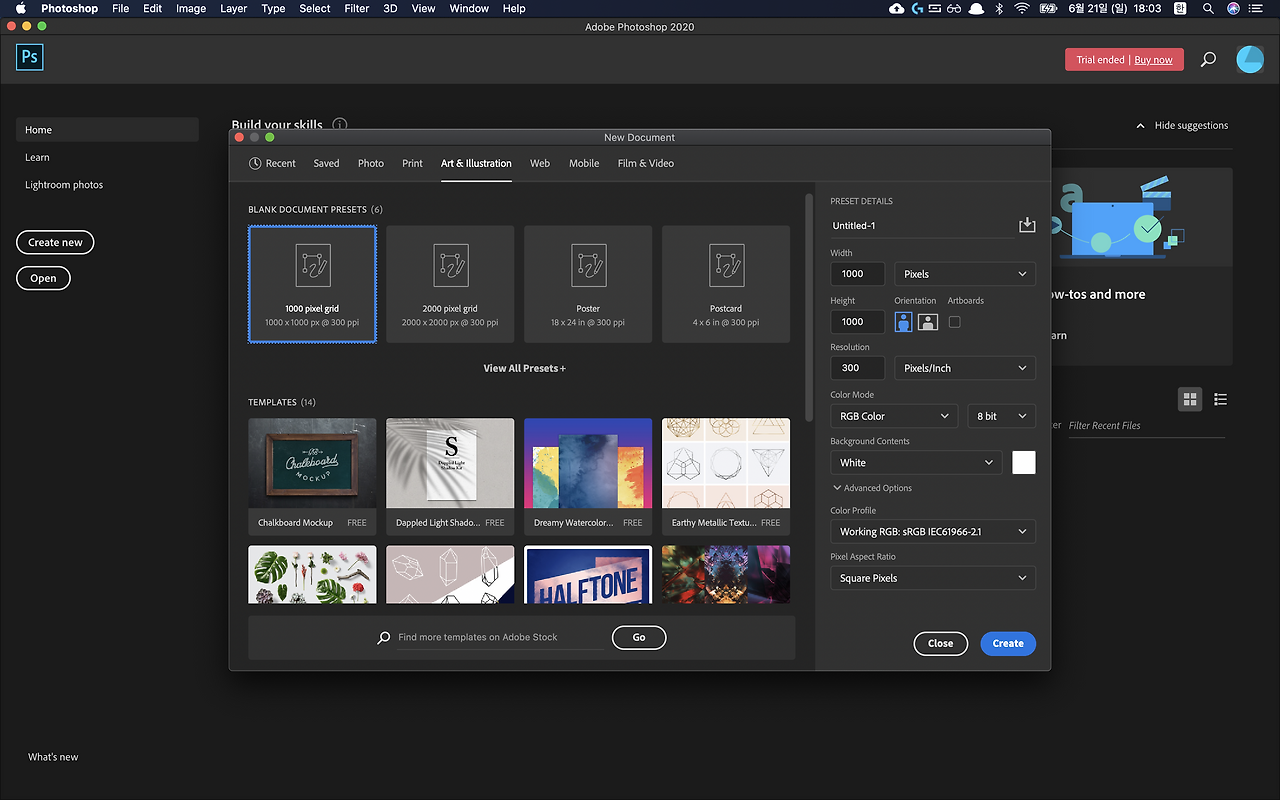Open Lightroom photos in the sidebar

tap(64, 185)
